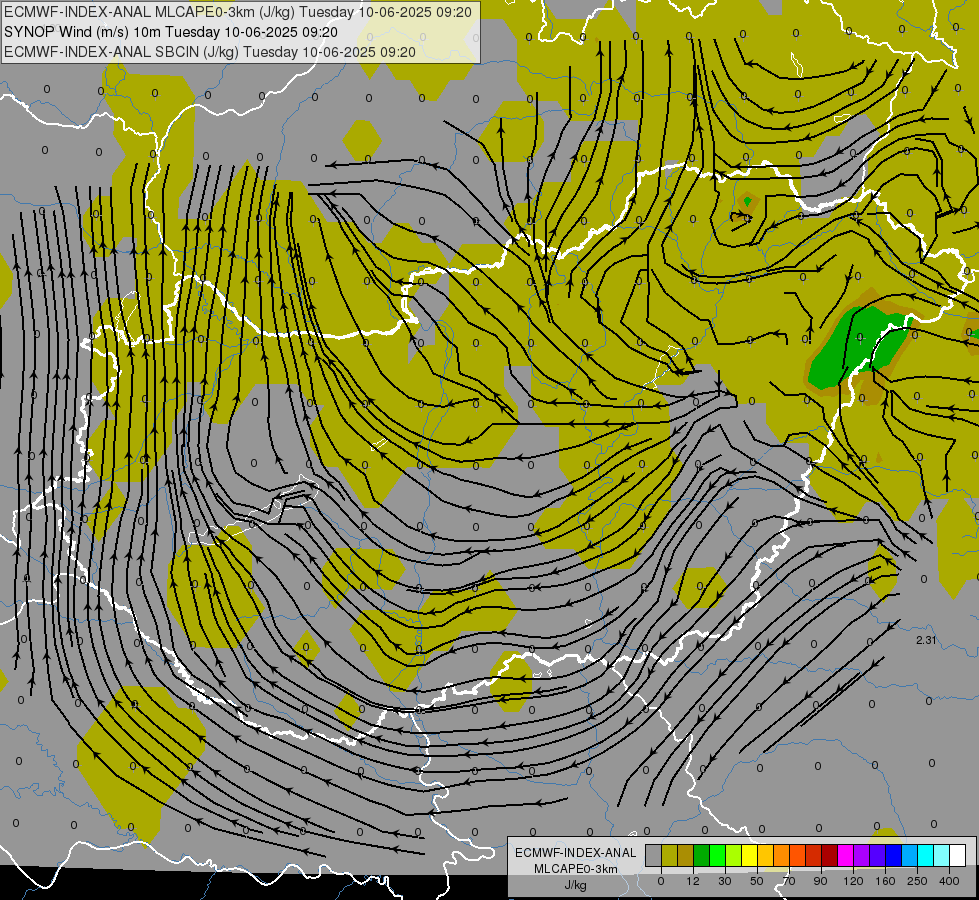Viewport: 979px width, 900px height.
Task: Click the 2.31 value on the map
Action: point(926,640)
